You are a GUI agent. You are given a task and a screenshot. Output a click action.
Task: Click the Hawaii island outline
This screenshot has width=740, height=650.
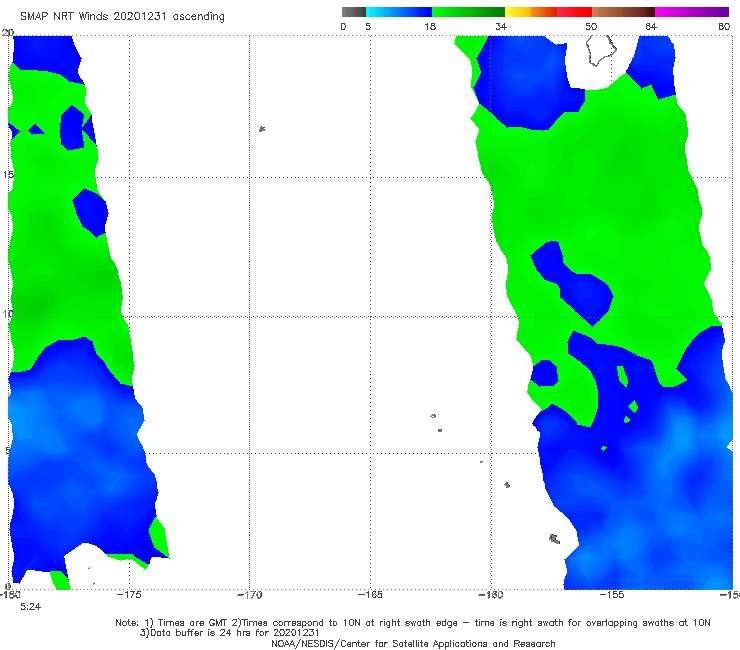pos(601,51)
